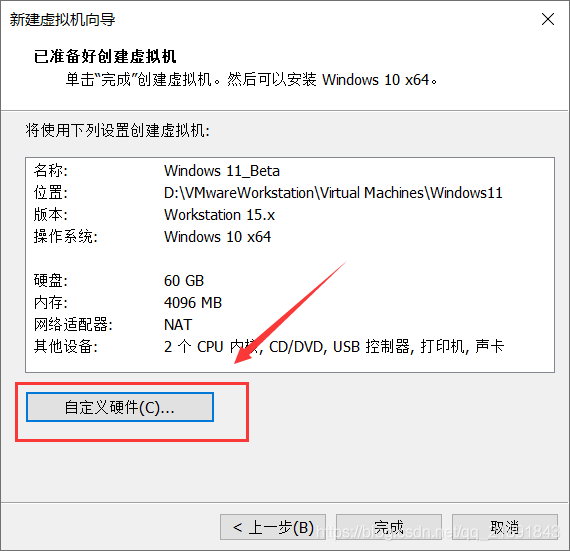Select the NAT network adapter value
The width and height of the screenshot is (570, 551).
[x=178, y=325]
